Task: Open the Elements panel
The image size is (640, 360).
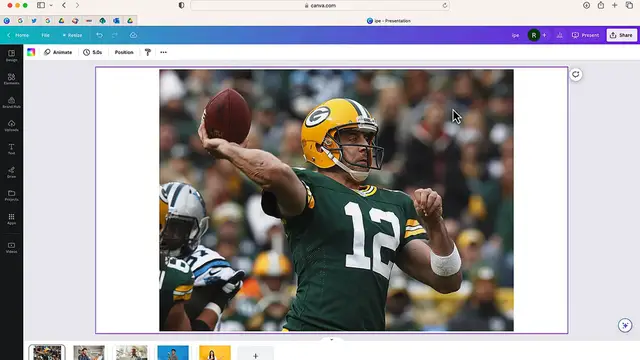Action: [11, 79]
